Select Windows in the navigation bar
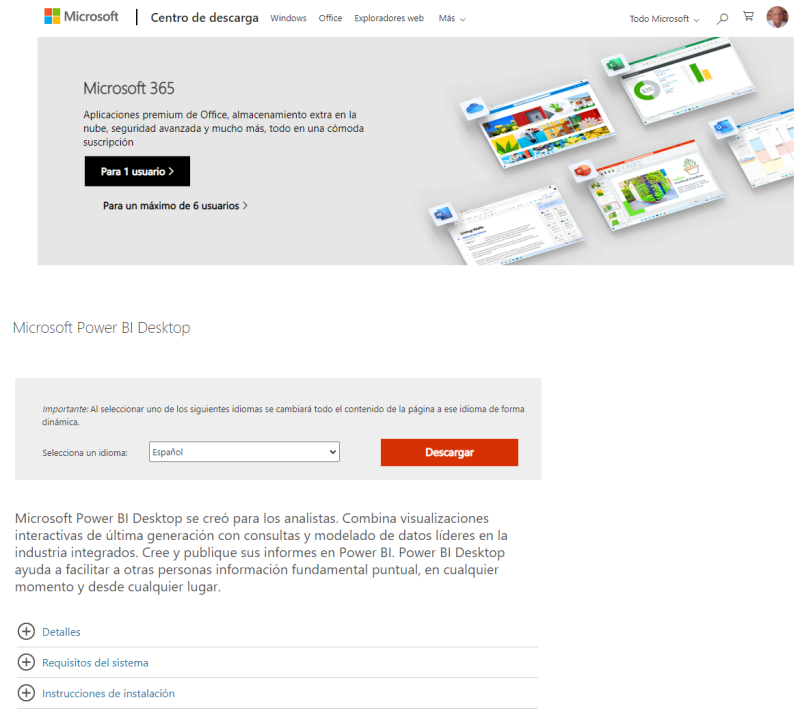This screenshot has height=715, width=800. point(288,18)
